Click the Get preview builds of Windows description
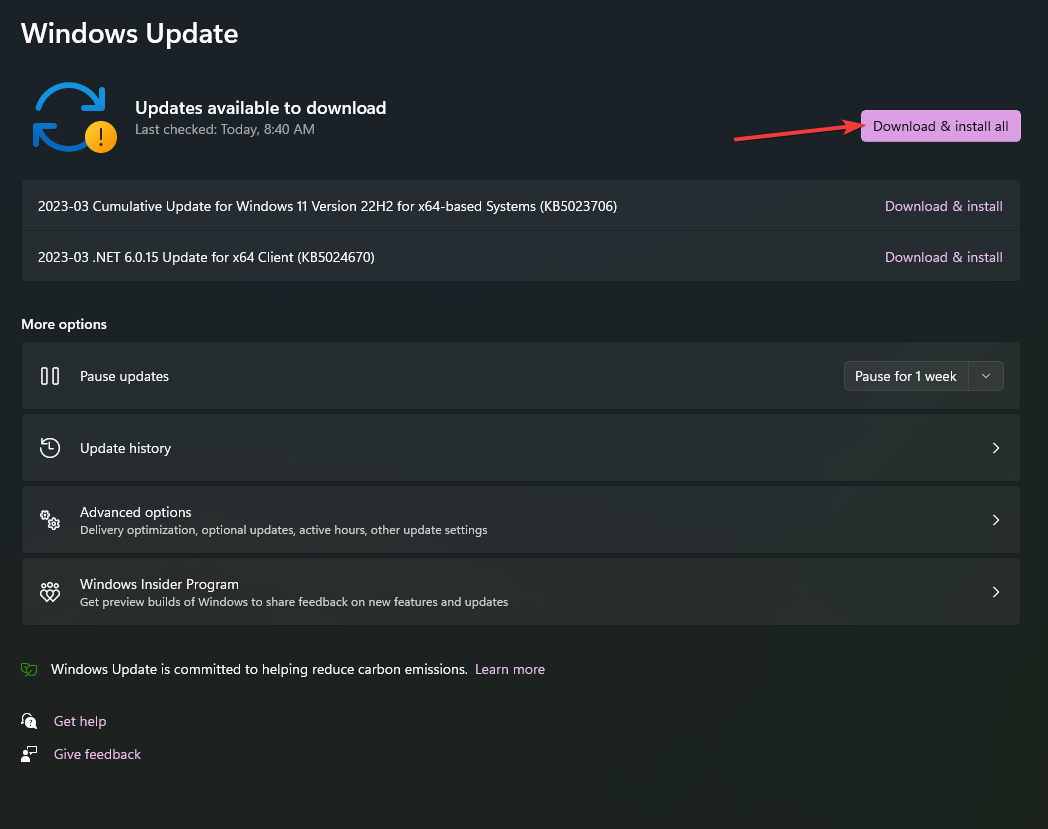 294,602
